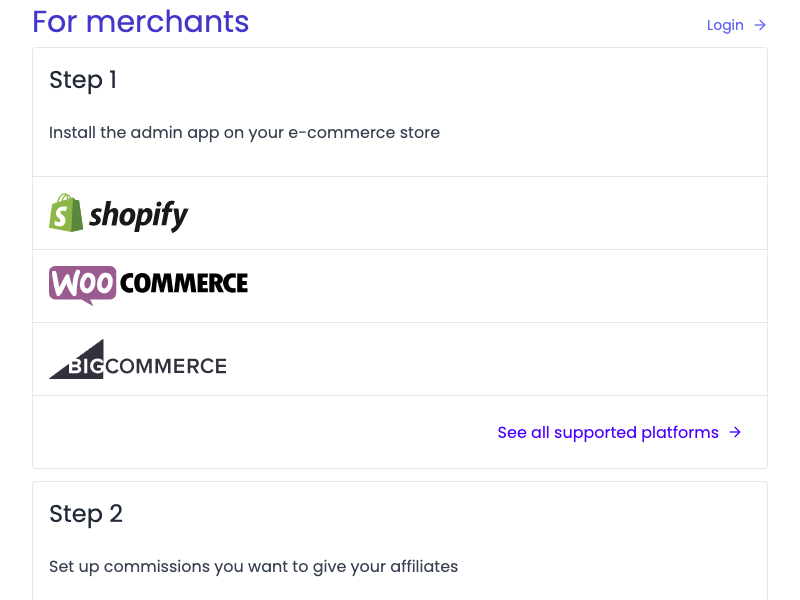
Task: Click the Install the admin app description
Action: click(x=244, y=133)
